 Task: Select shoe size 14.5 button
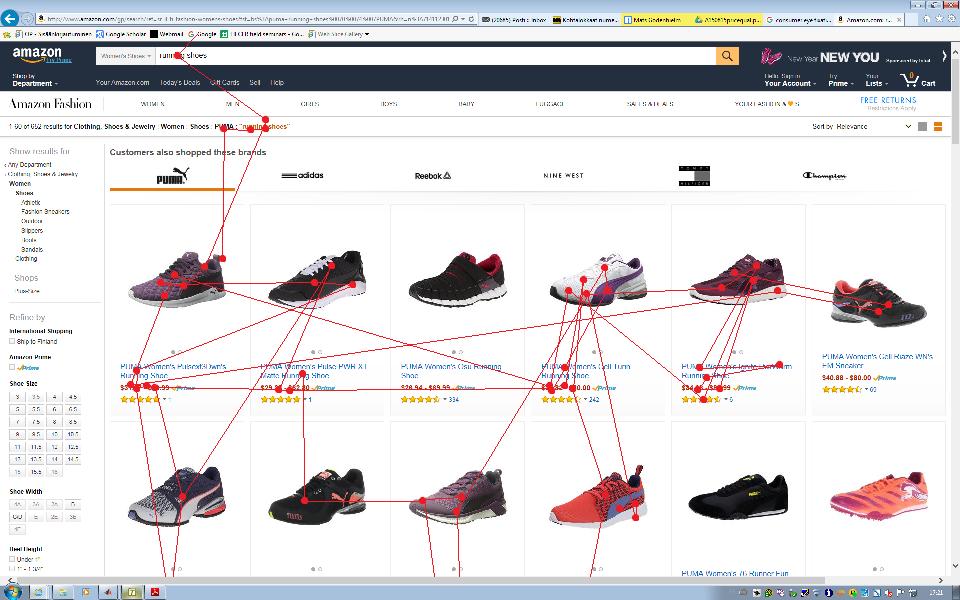tap(73, 459)
